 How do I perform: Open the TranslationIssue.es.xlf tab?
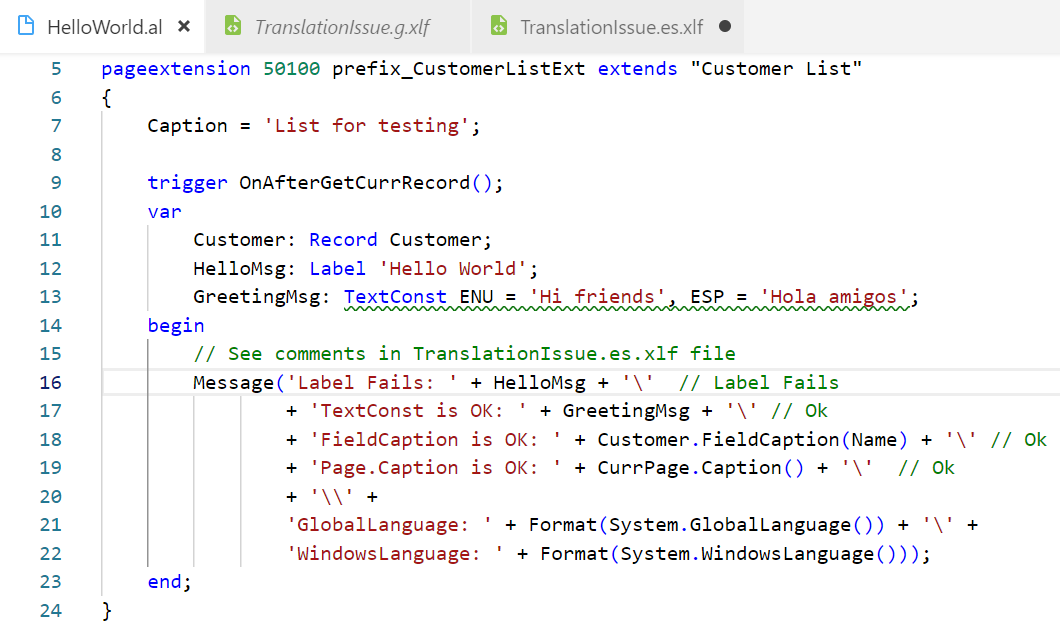[x=607, y=27]
